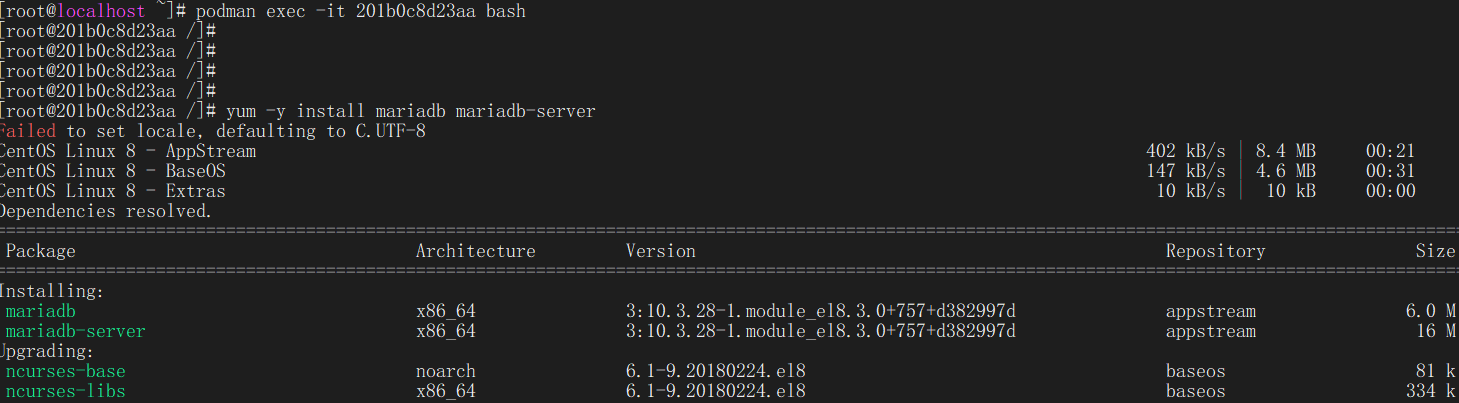Click the green "ncurses-base" package name
The height and width of the screenshot is (403, 1459).
coord(66,371)
